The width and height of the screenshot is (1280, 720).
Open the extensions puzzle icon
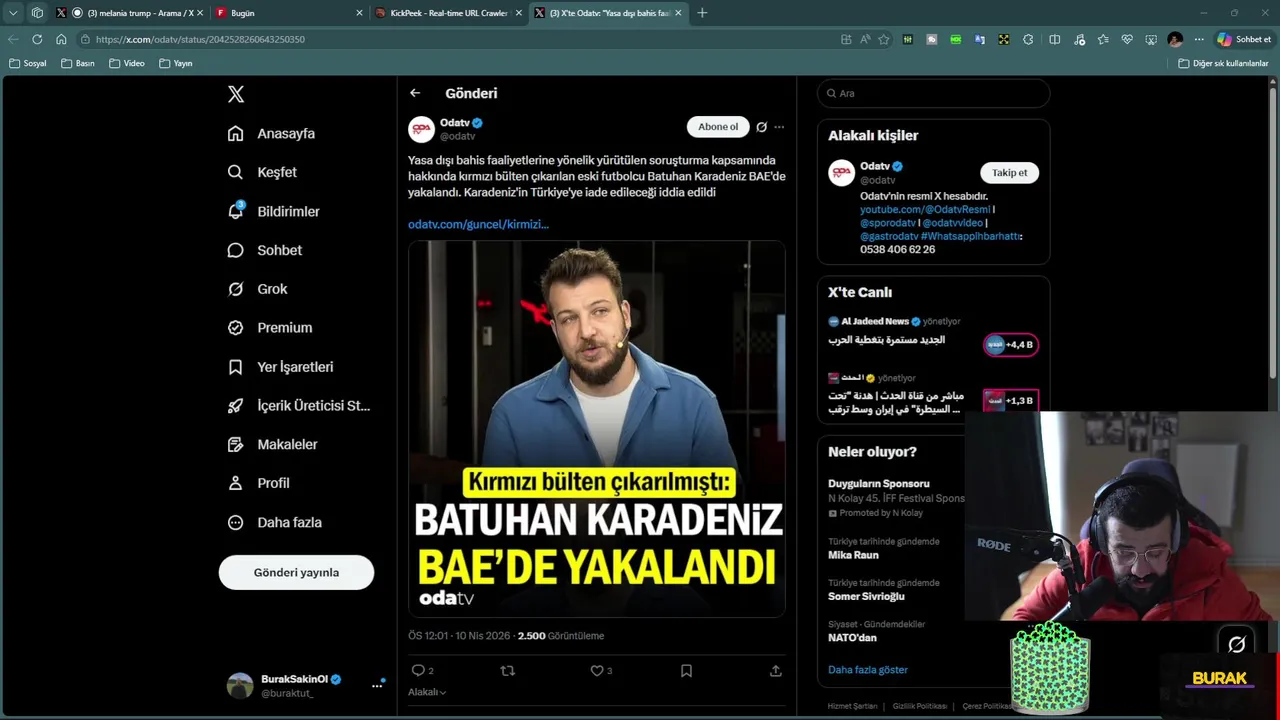coord(1028,39)
